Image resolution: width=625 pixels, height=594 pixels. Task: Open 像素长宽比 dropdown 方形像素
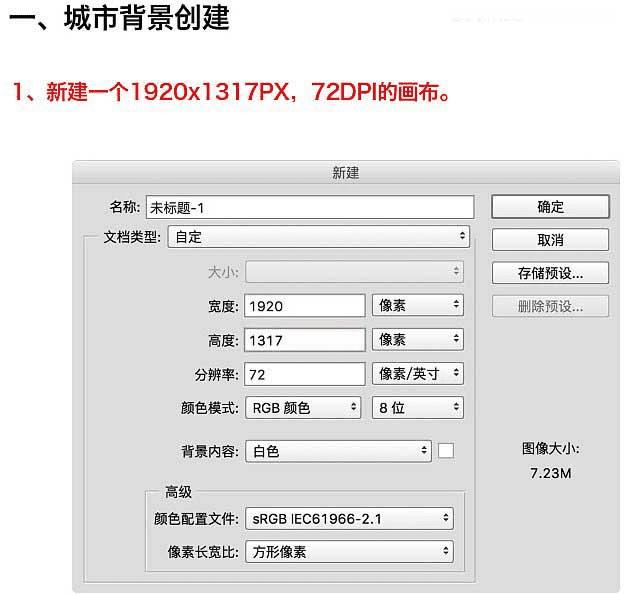(x=350, y=552)
